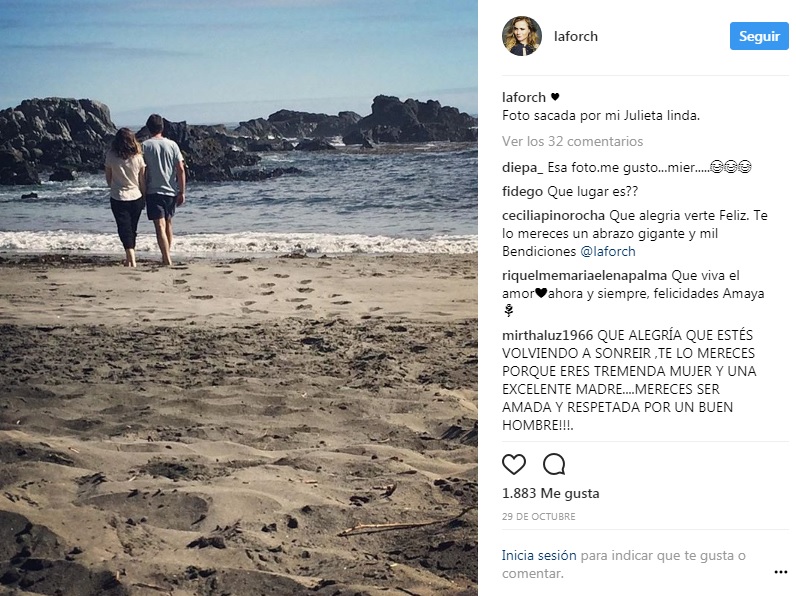Open mirthaluz1966 commenter profile
The width and height of the screenshot is (796, 596).
pyautogui.click(x=547, y=336)
